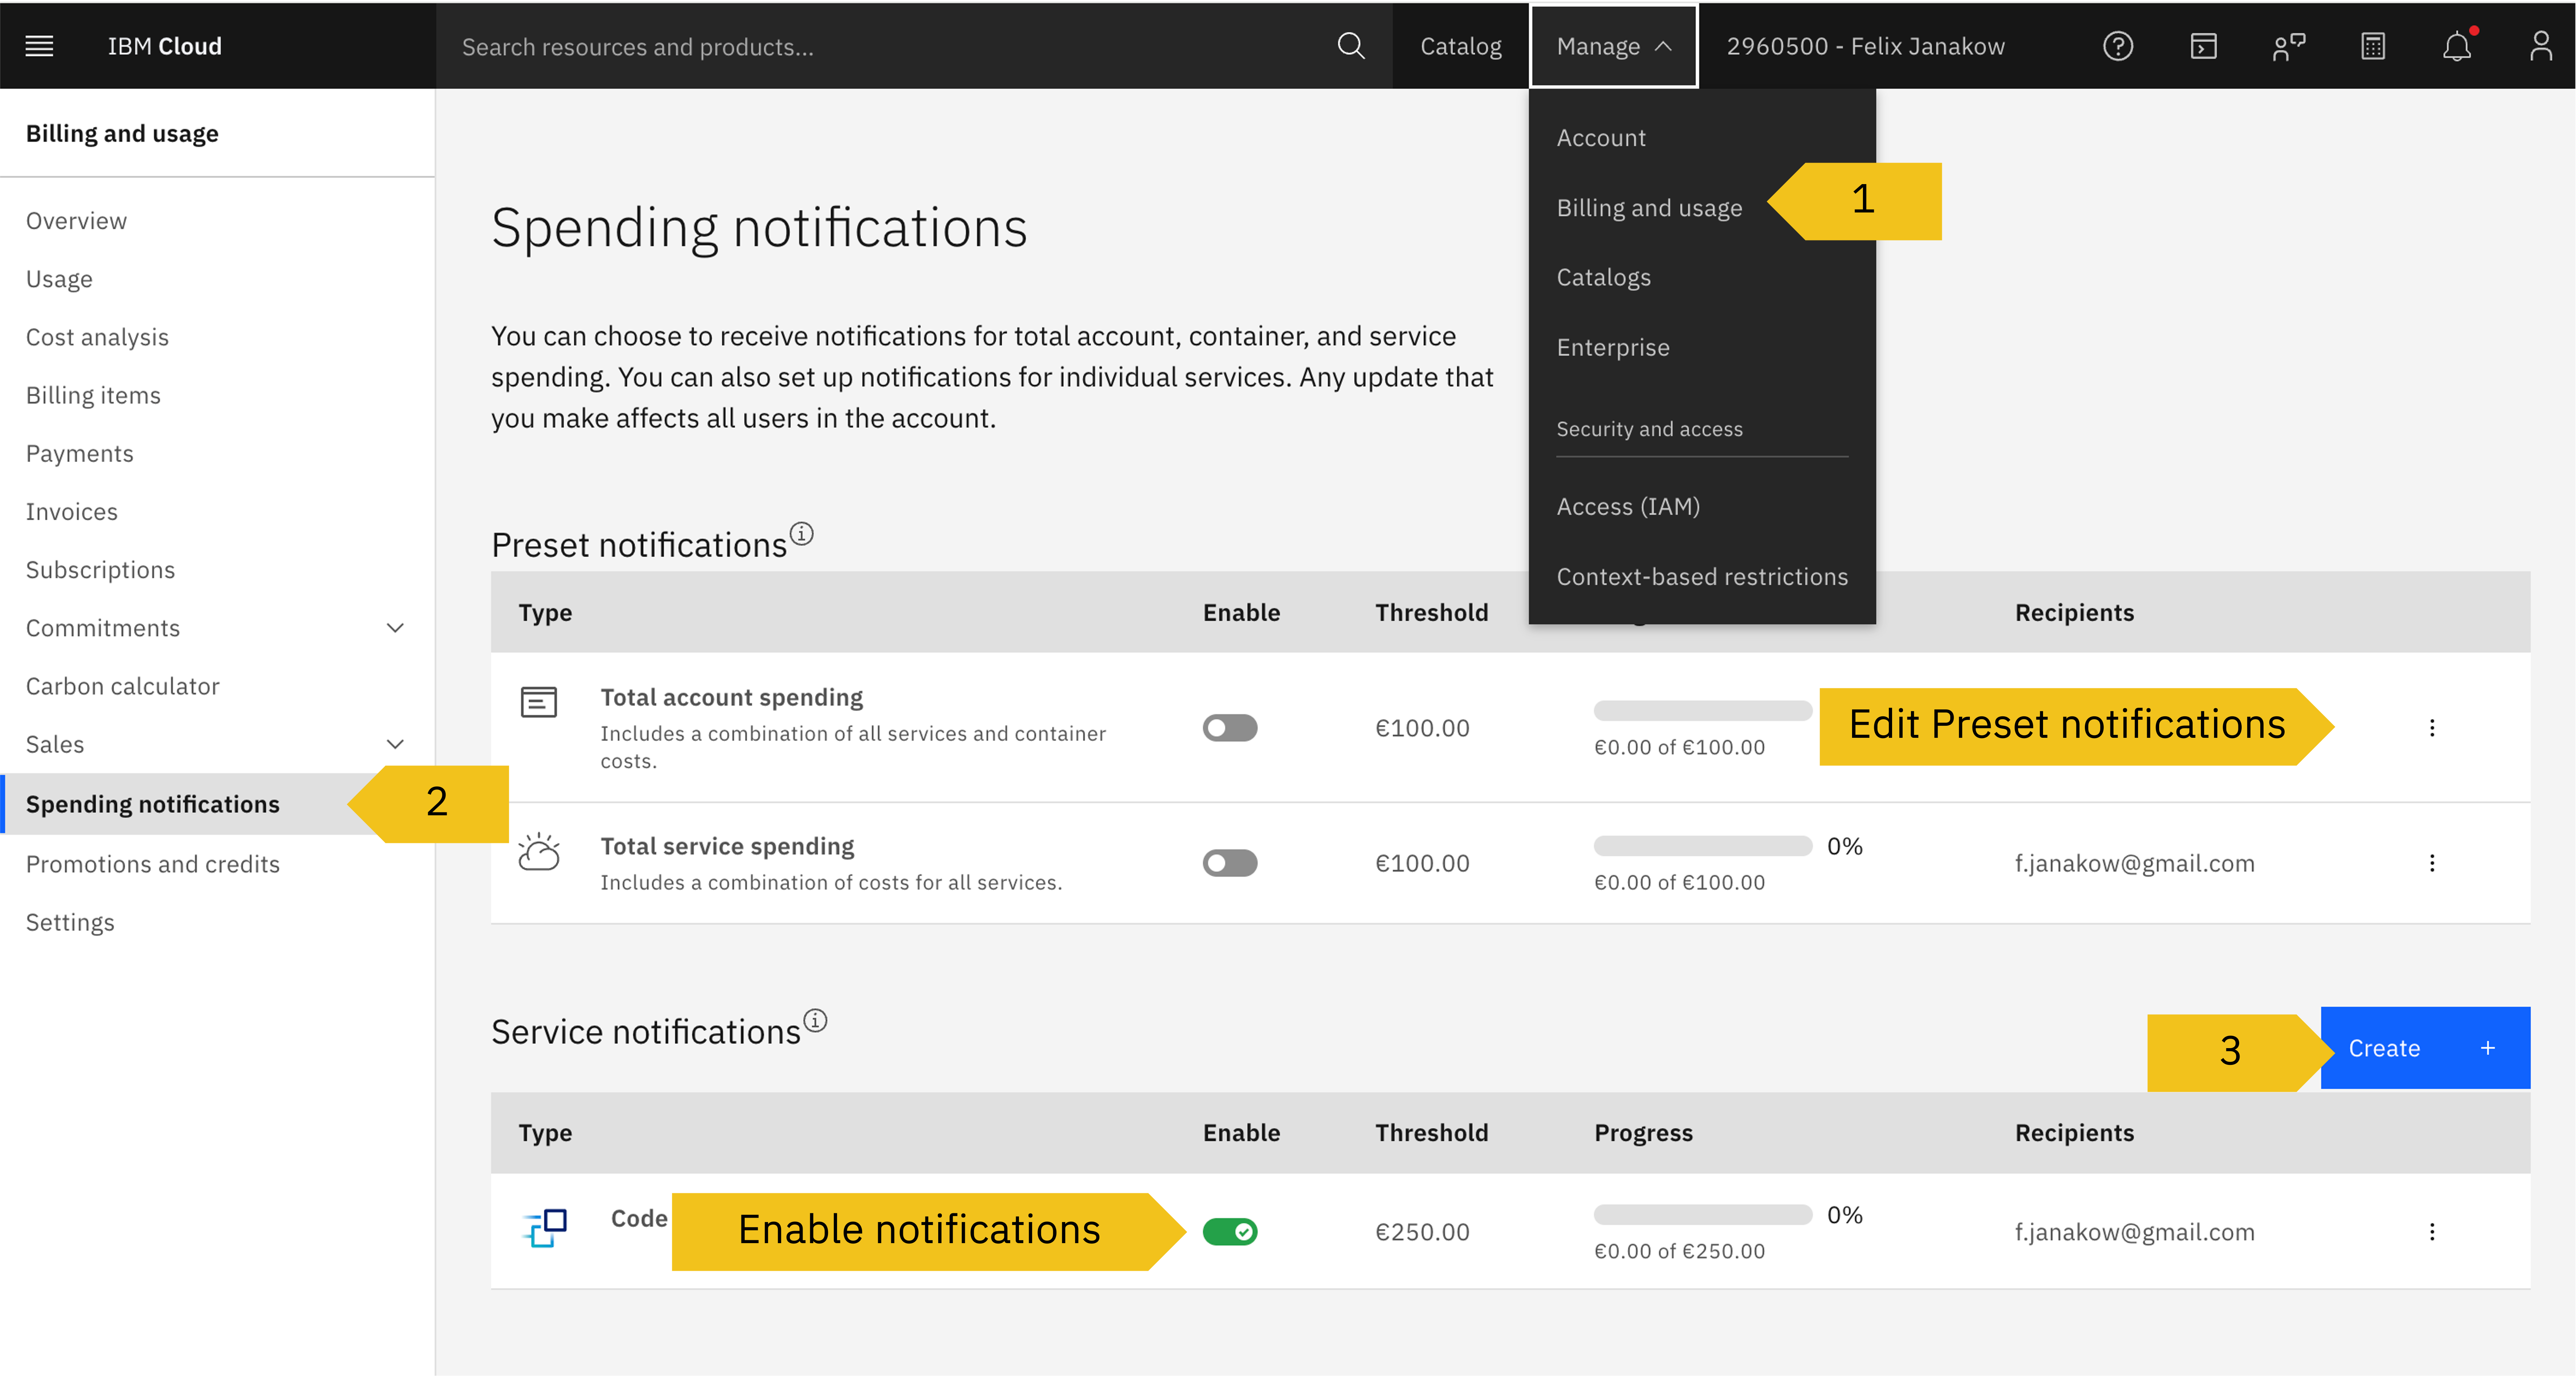This screenshot has width=2576, height=1377.
Task: Open the user avatar profile icon
Action: 2541,45
